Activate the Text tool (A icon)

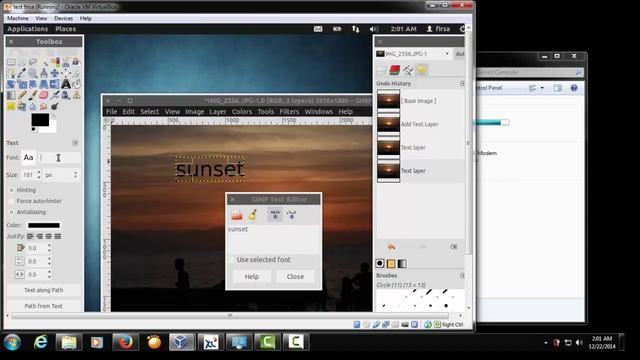[66, 84]
